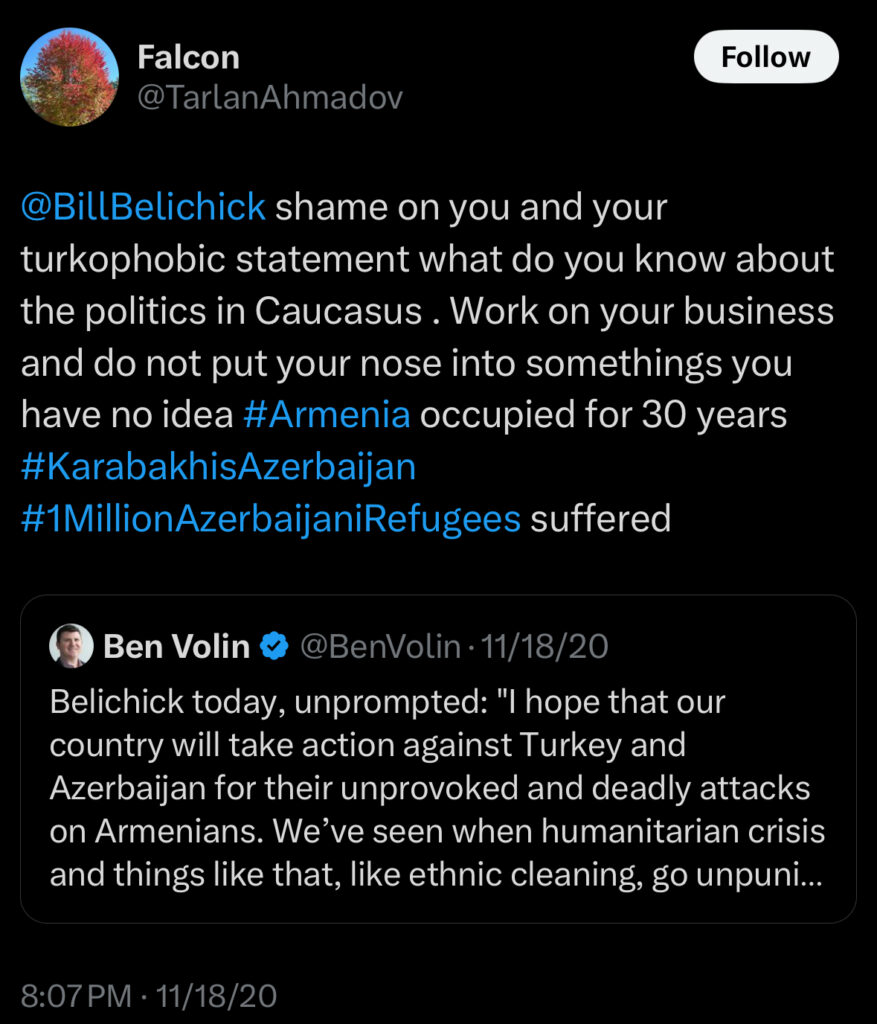Select the #Armenia hashtag
This screenshot has height=1024, width=877.
(326, 415)
